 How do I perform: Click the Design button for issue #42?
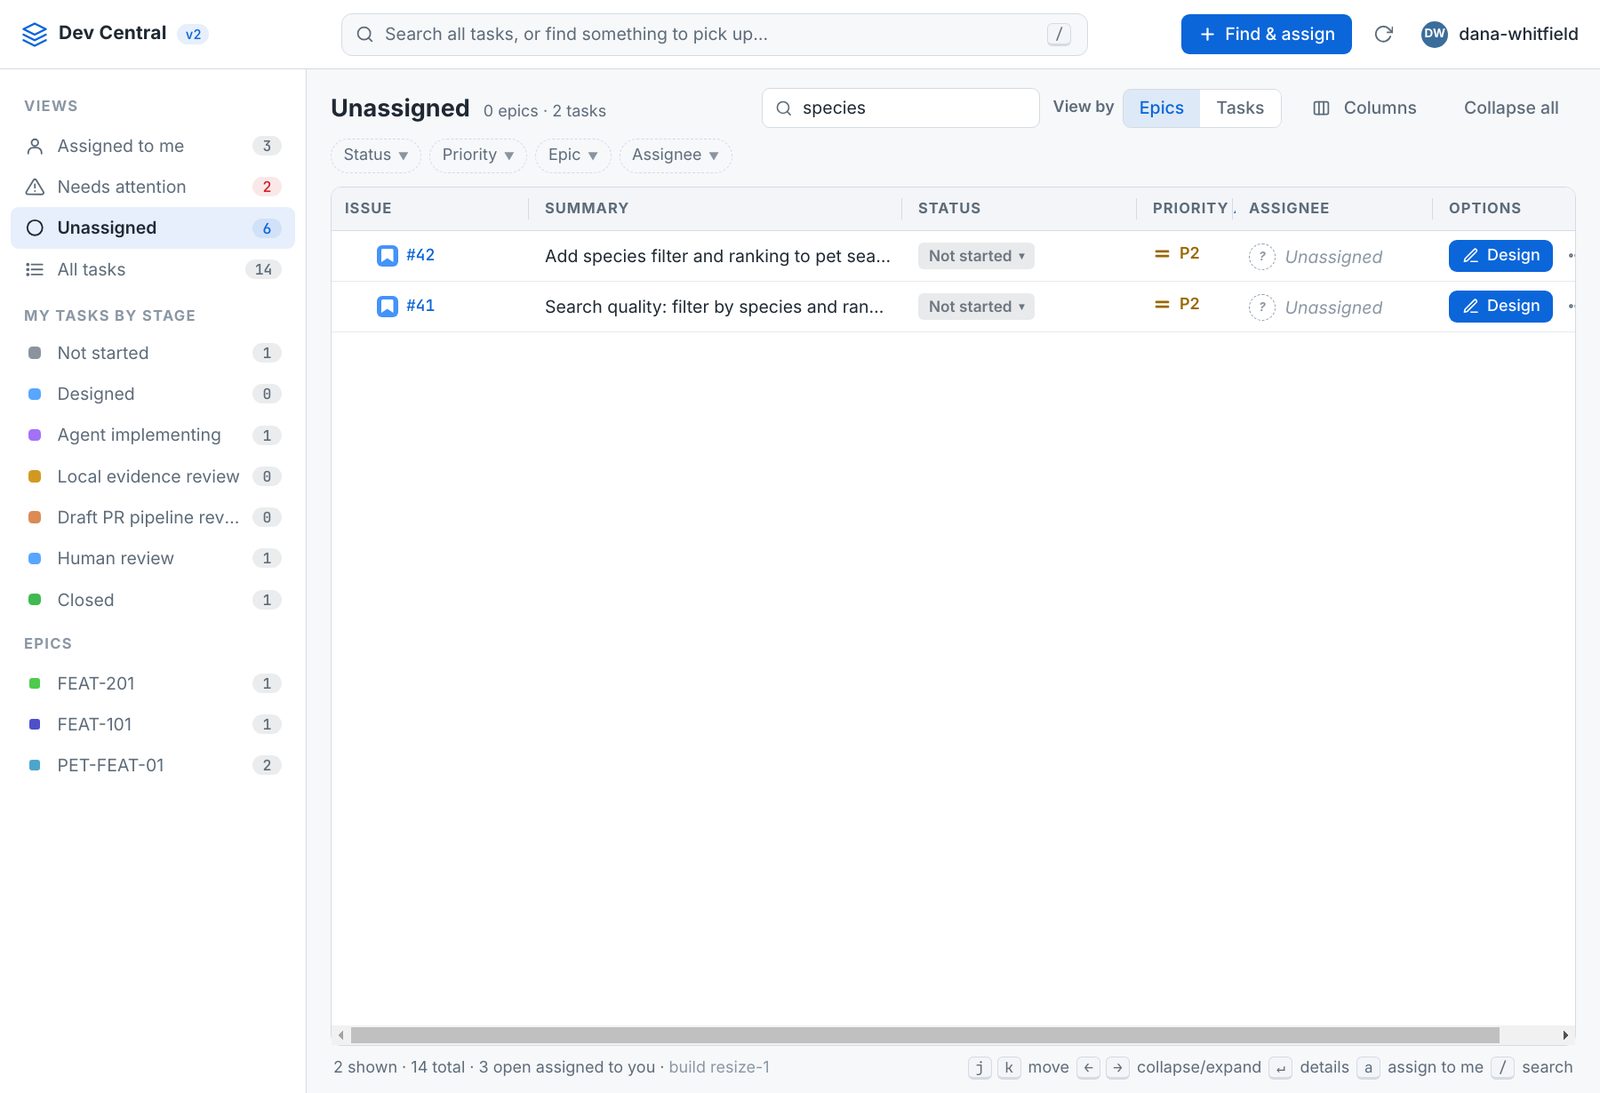pos(1500,256)
